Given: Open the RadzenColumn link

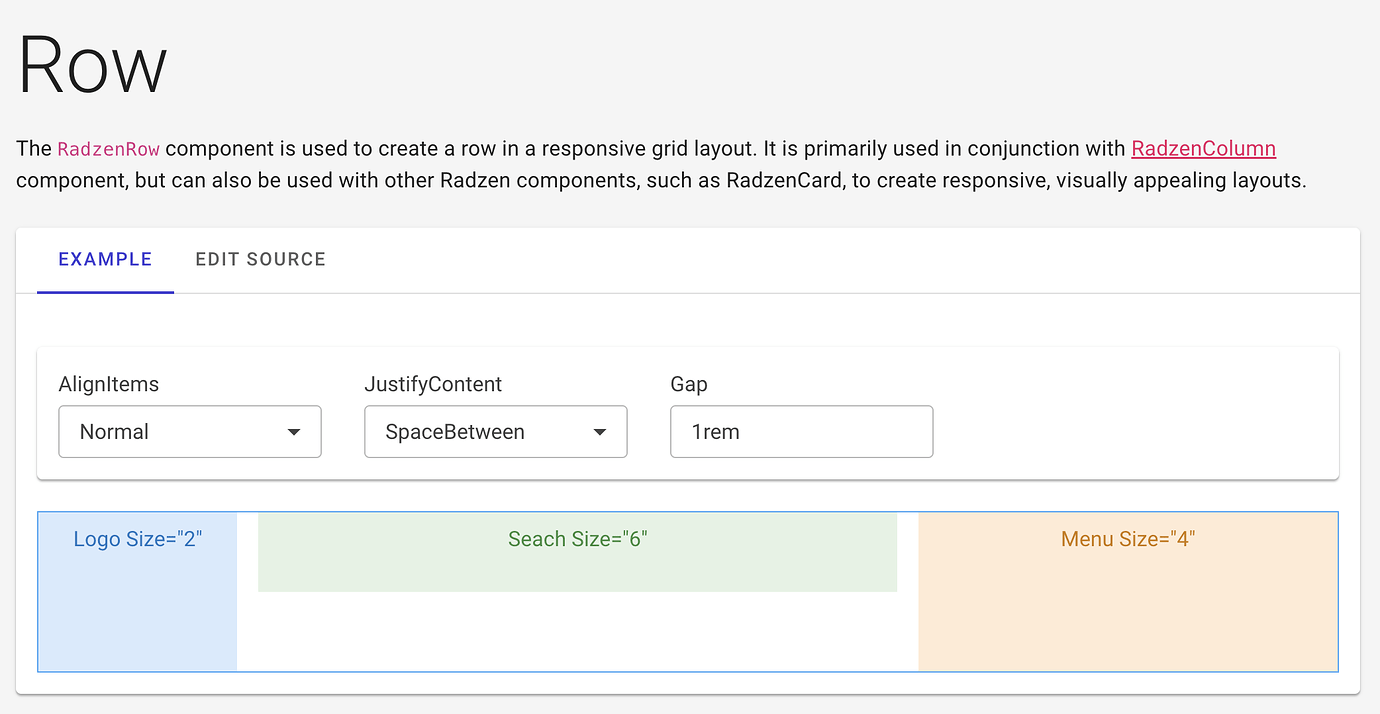Looking at the screenshot, I should click(x=1203, y=149).
